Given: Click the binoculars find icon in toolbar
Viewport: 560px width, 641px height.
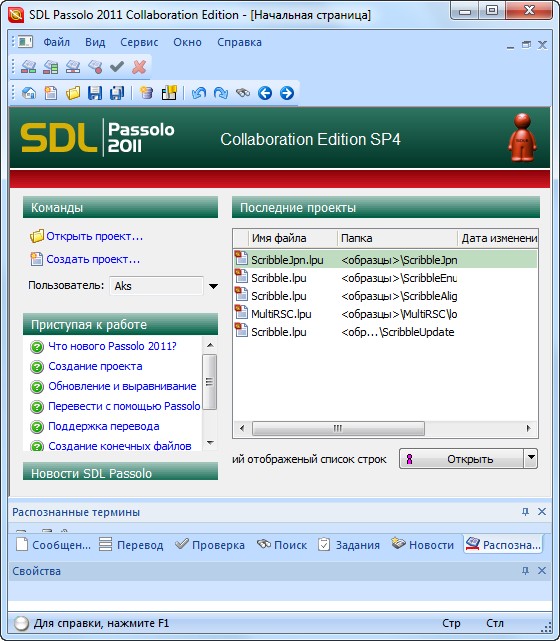Looking at the screenshot, I should (x=243, y=93).
